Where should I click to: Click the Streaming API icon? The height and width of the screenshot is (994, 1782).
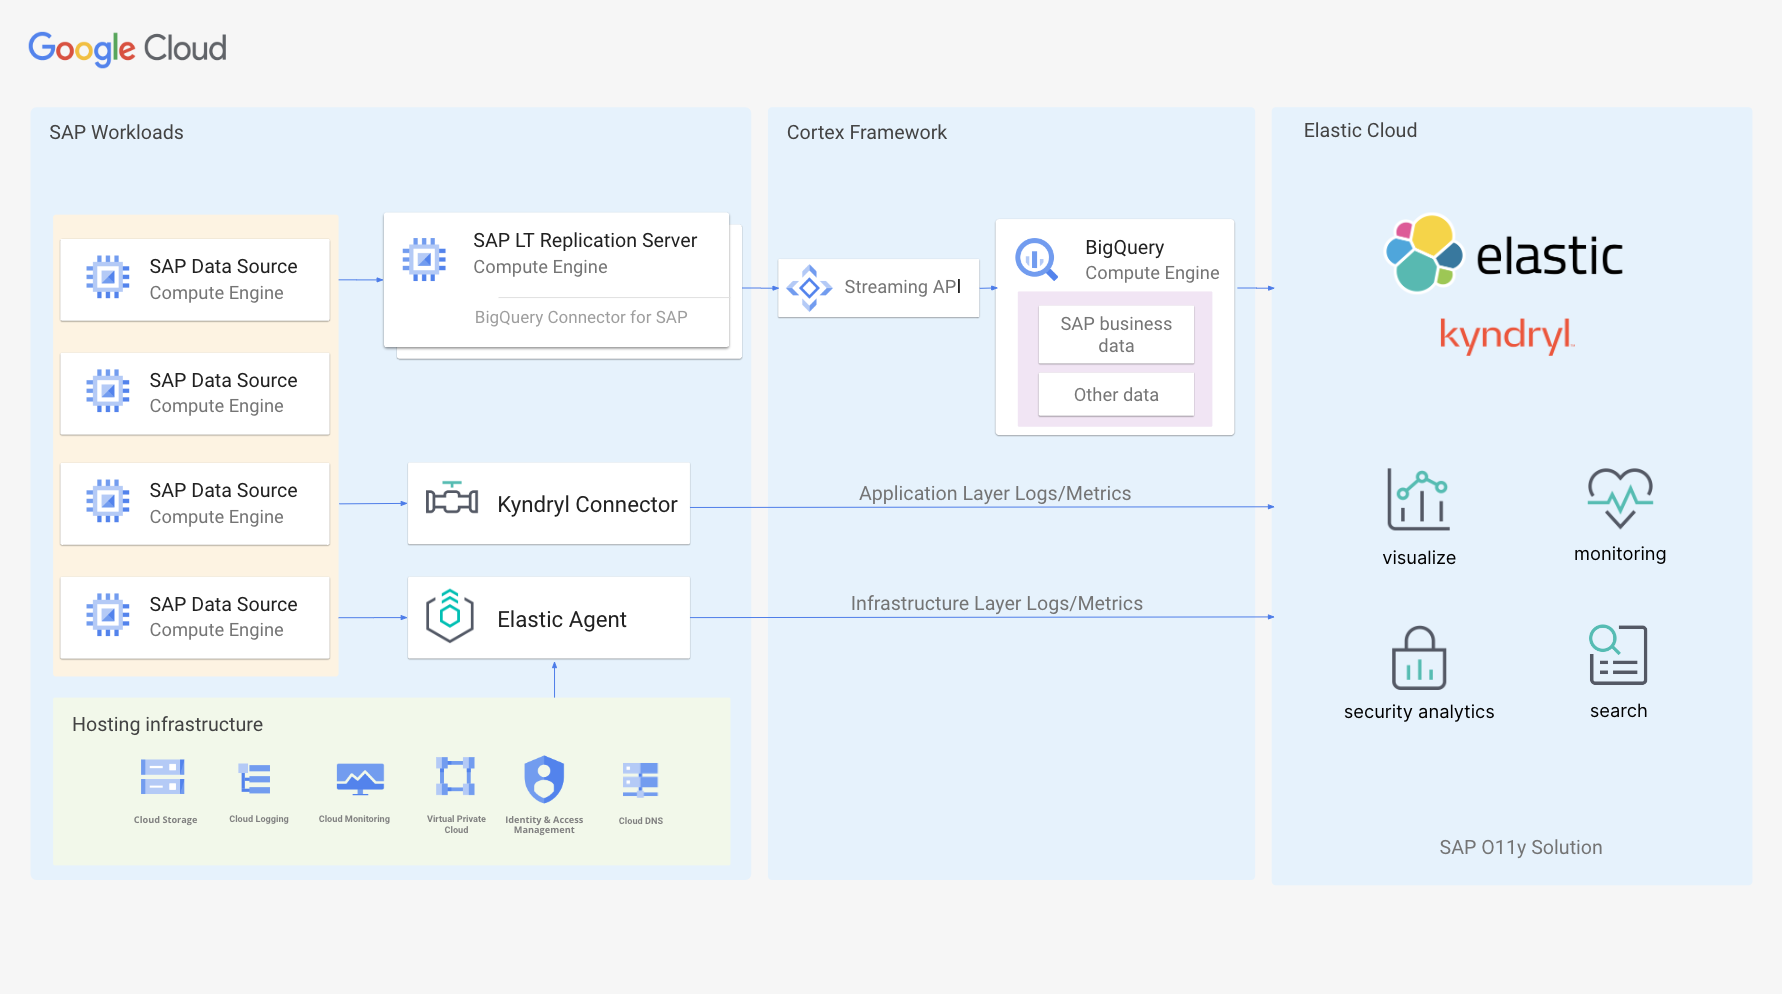point(809,288)
